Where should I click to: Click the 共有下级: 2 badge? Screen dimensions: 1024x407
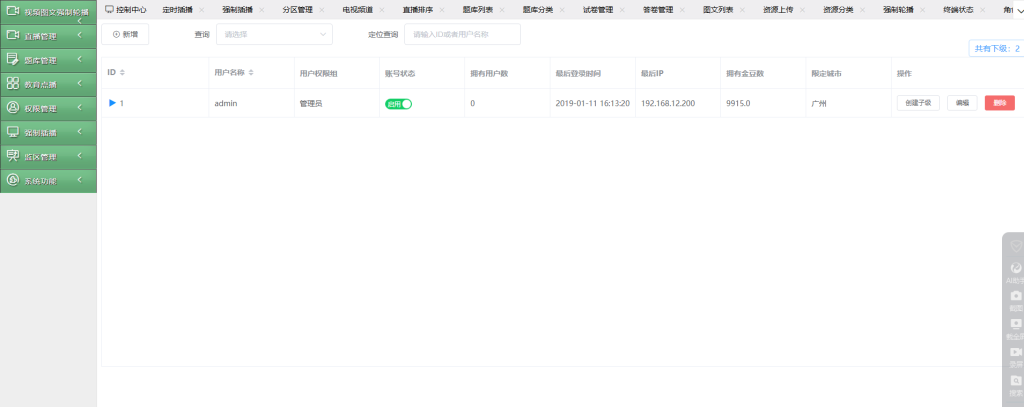(x=997, y=48)
